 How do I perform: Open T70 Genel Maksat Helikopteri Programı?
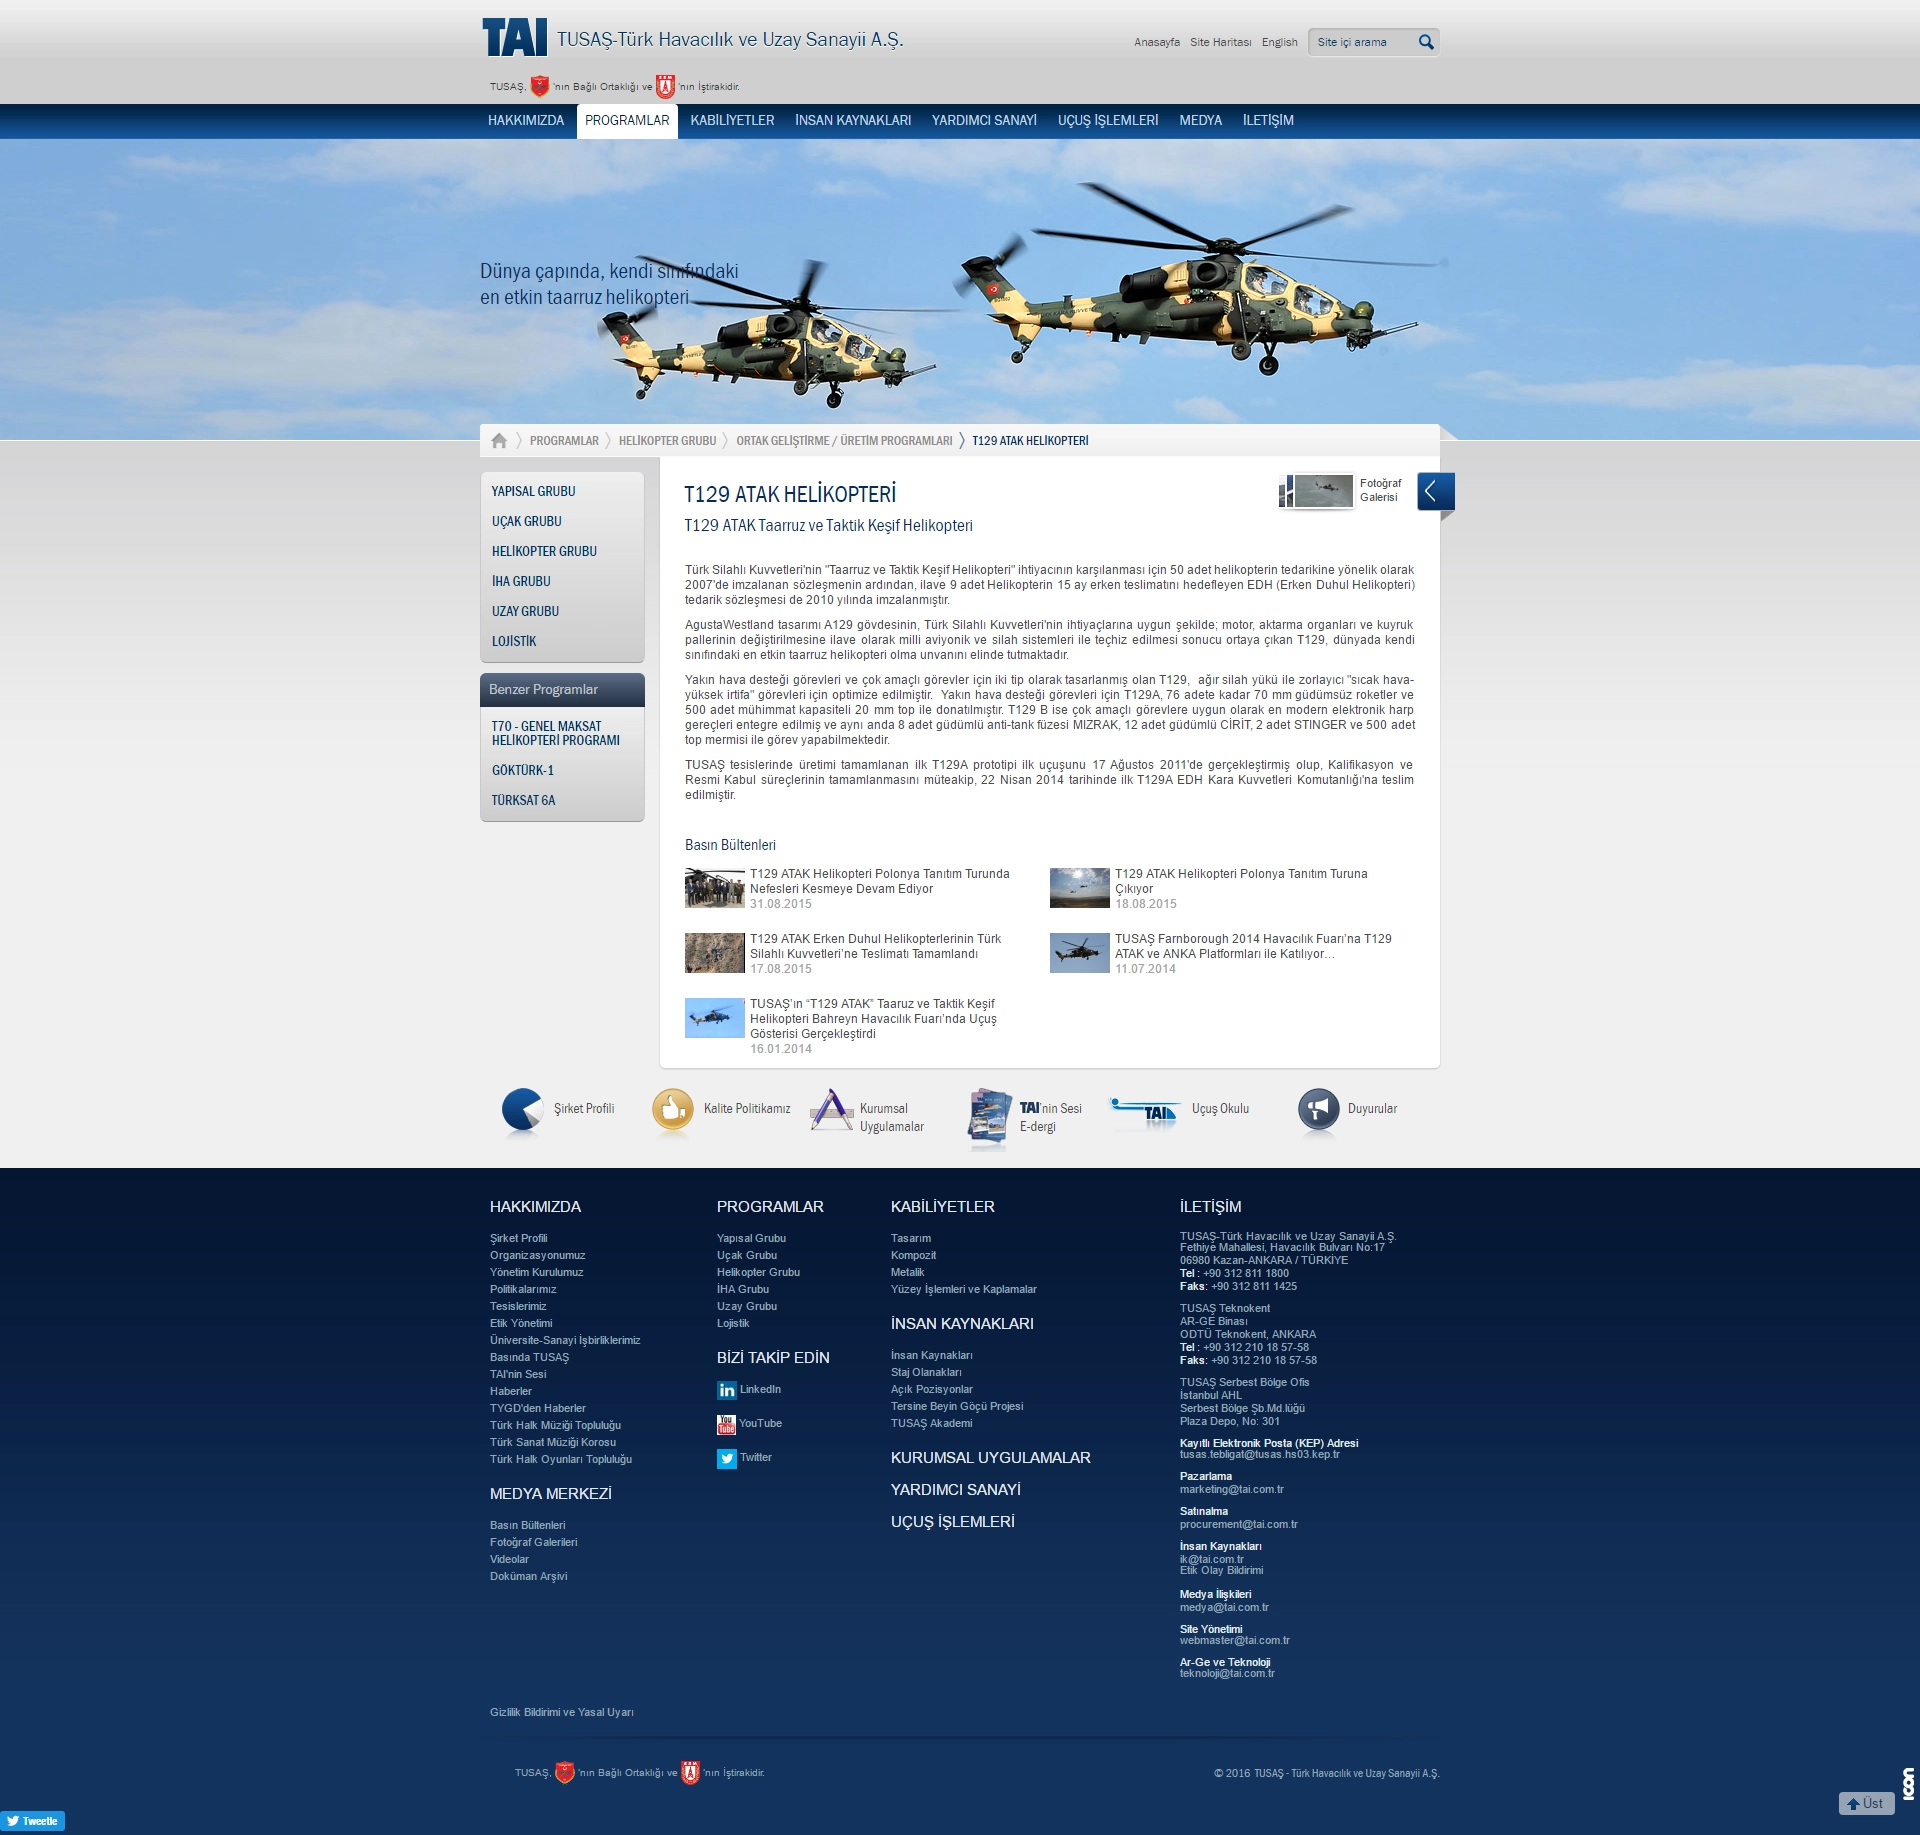[x=555, y=733]
